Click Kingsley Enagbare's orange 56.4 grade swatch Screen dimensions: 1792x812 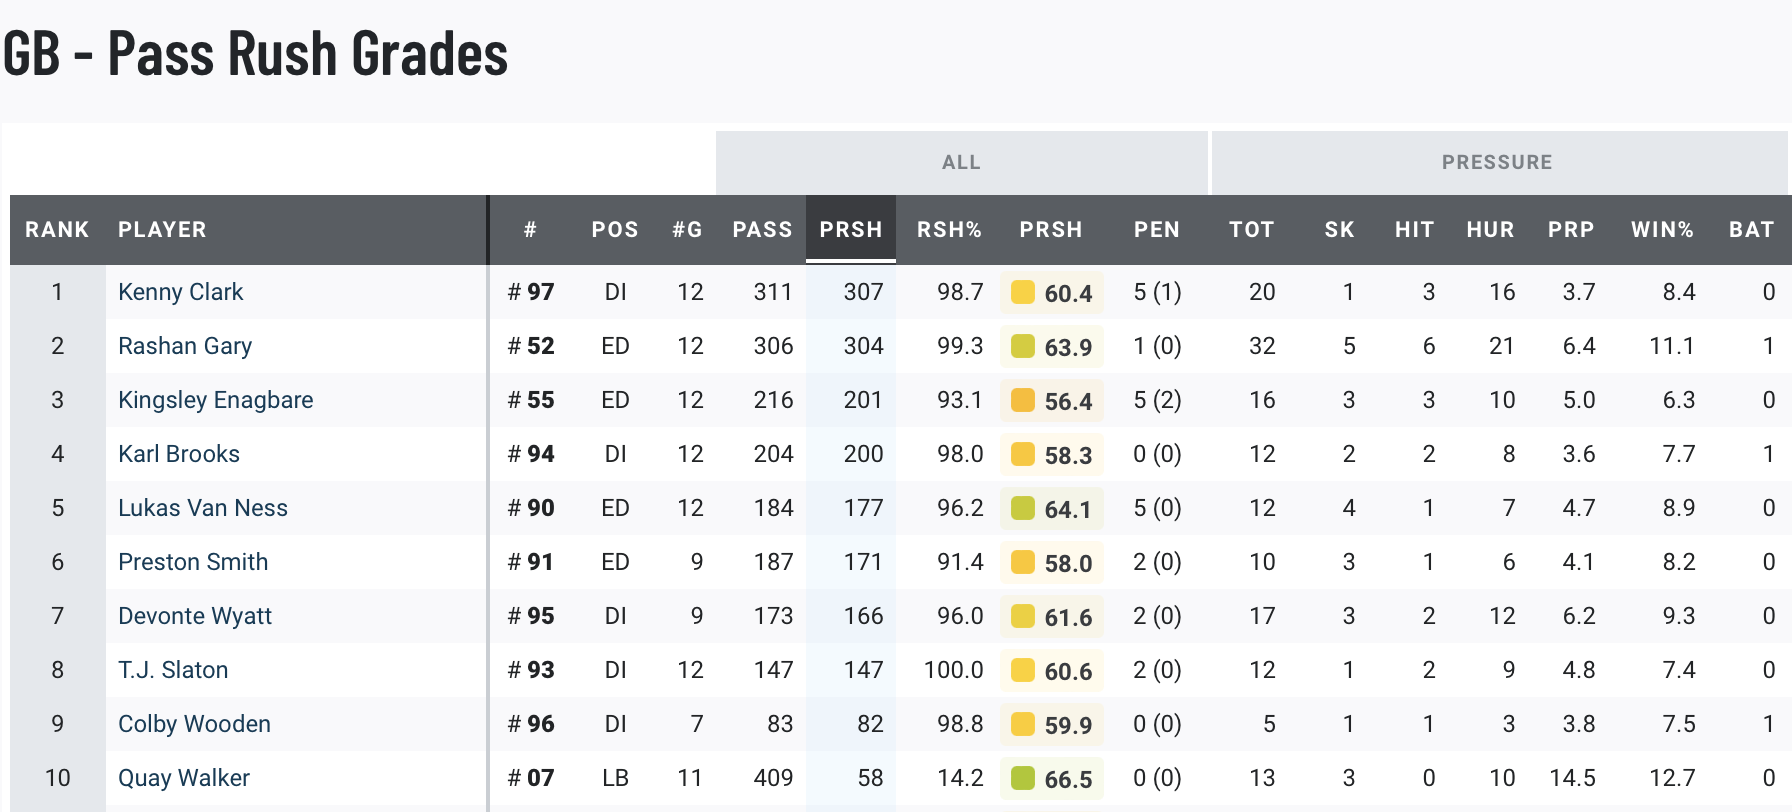[1023, 400]
